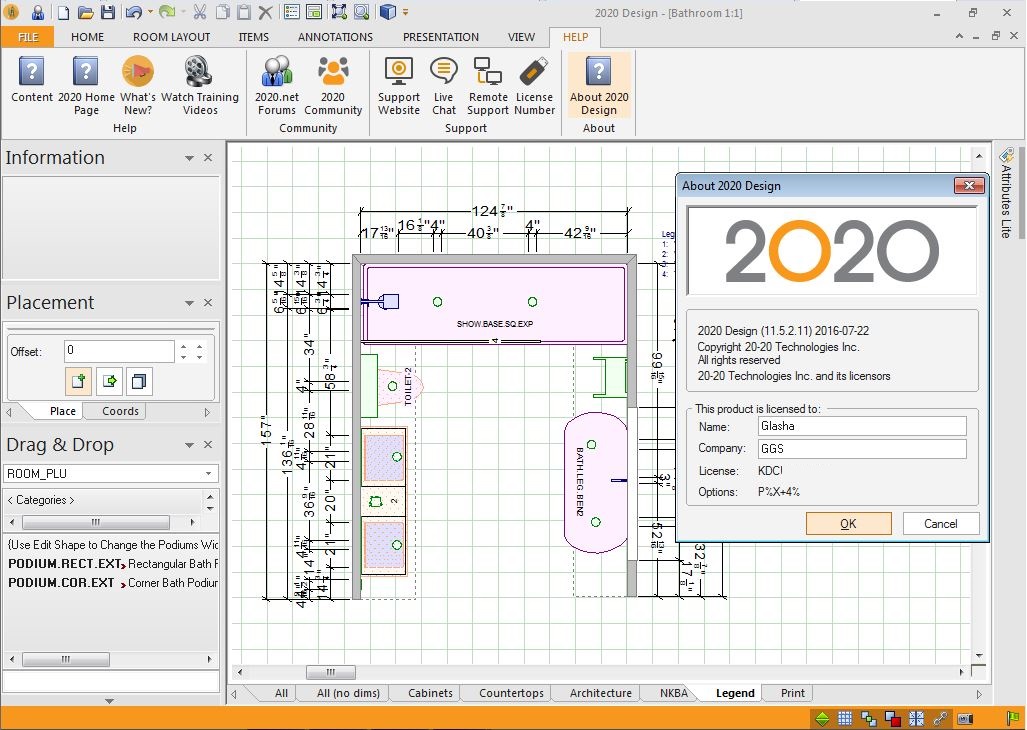Click the Company field showing GGS
The image size is (1027, 730).
(x=862, y=448)
